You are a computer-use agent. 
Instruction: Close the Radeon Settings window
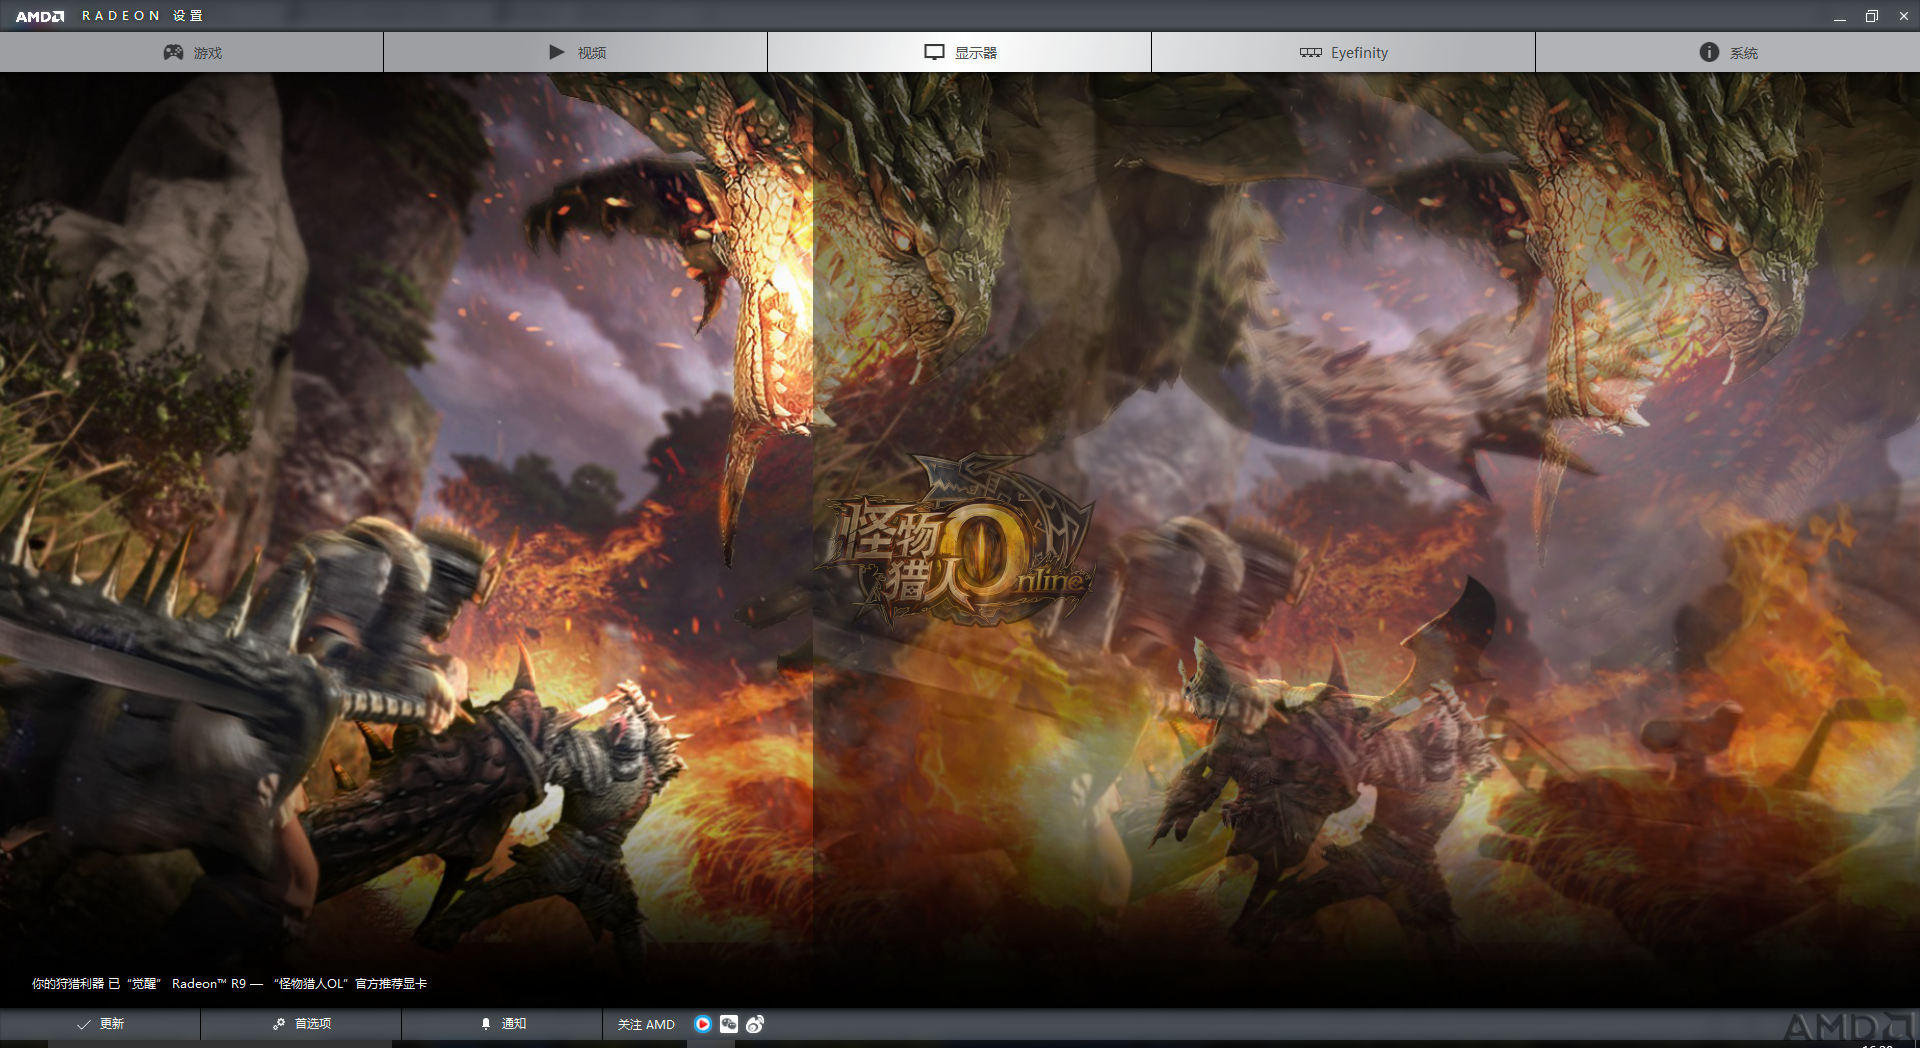(1903, 16)
